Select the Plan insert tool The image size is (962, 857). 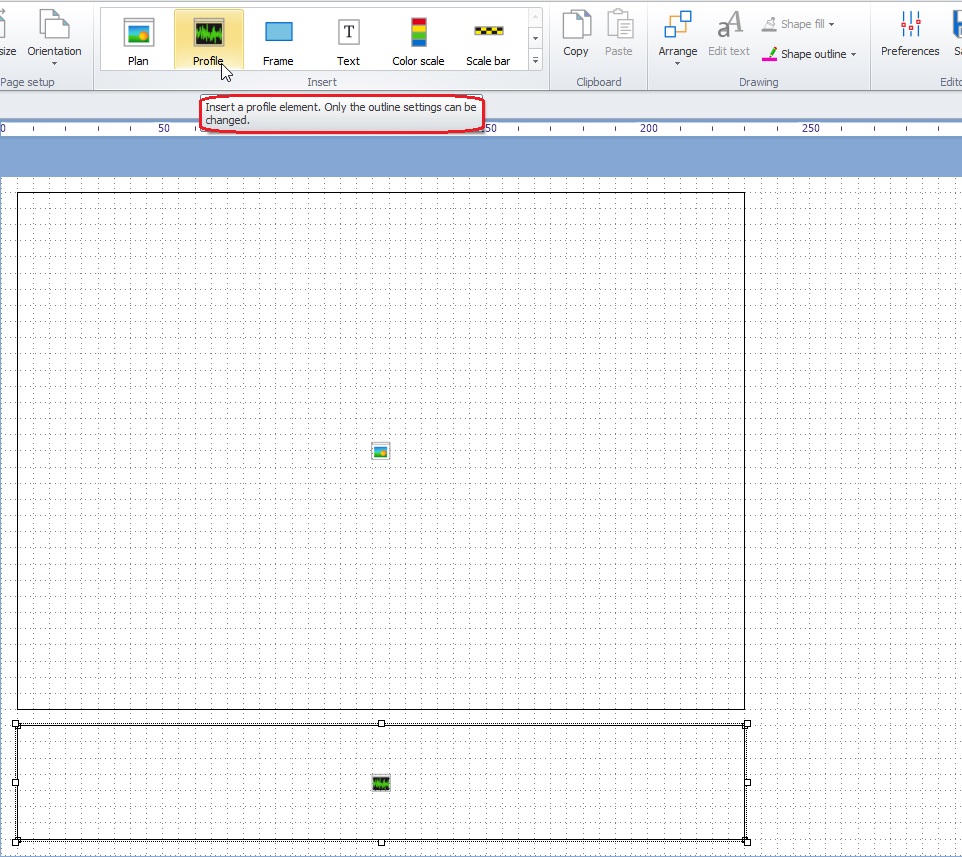pos(136,38)
